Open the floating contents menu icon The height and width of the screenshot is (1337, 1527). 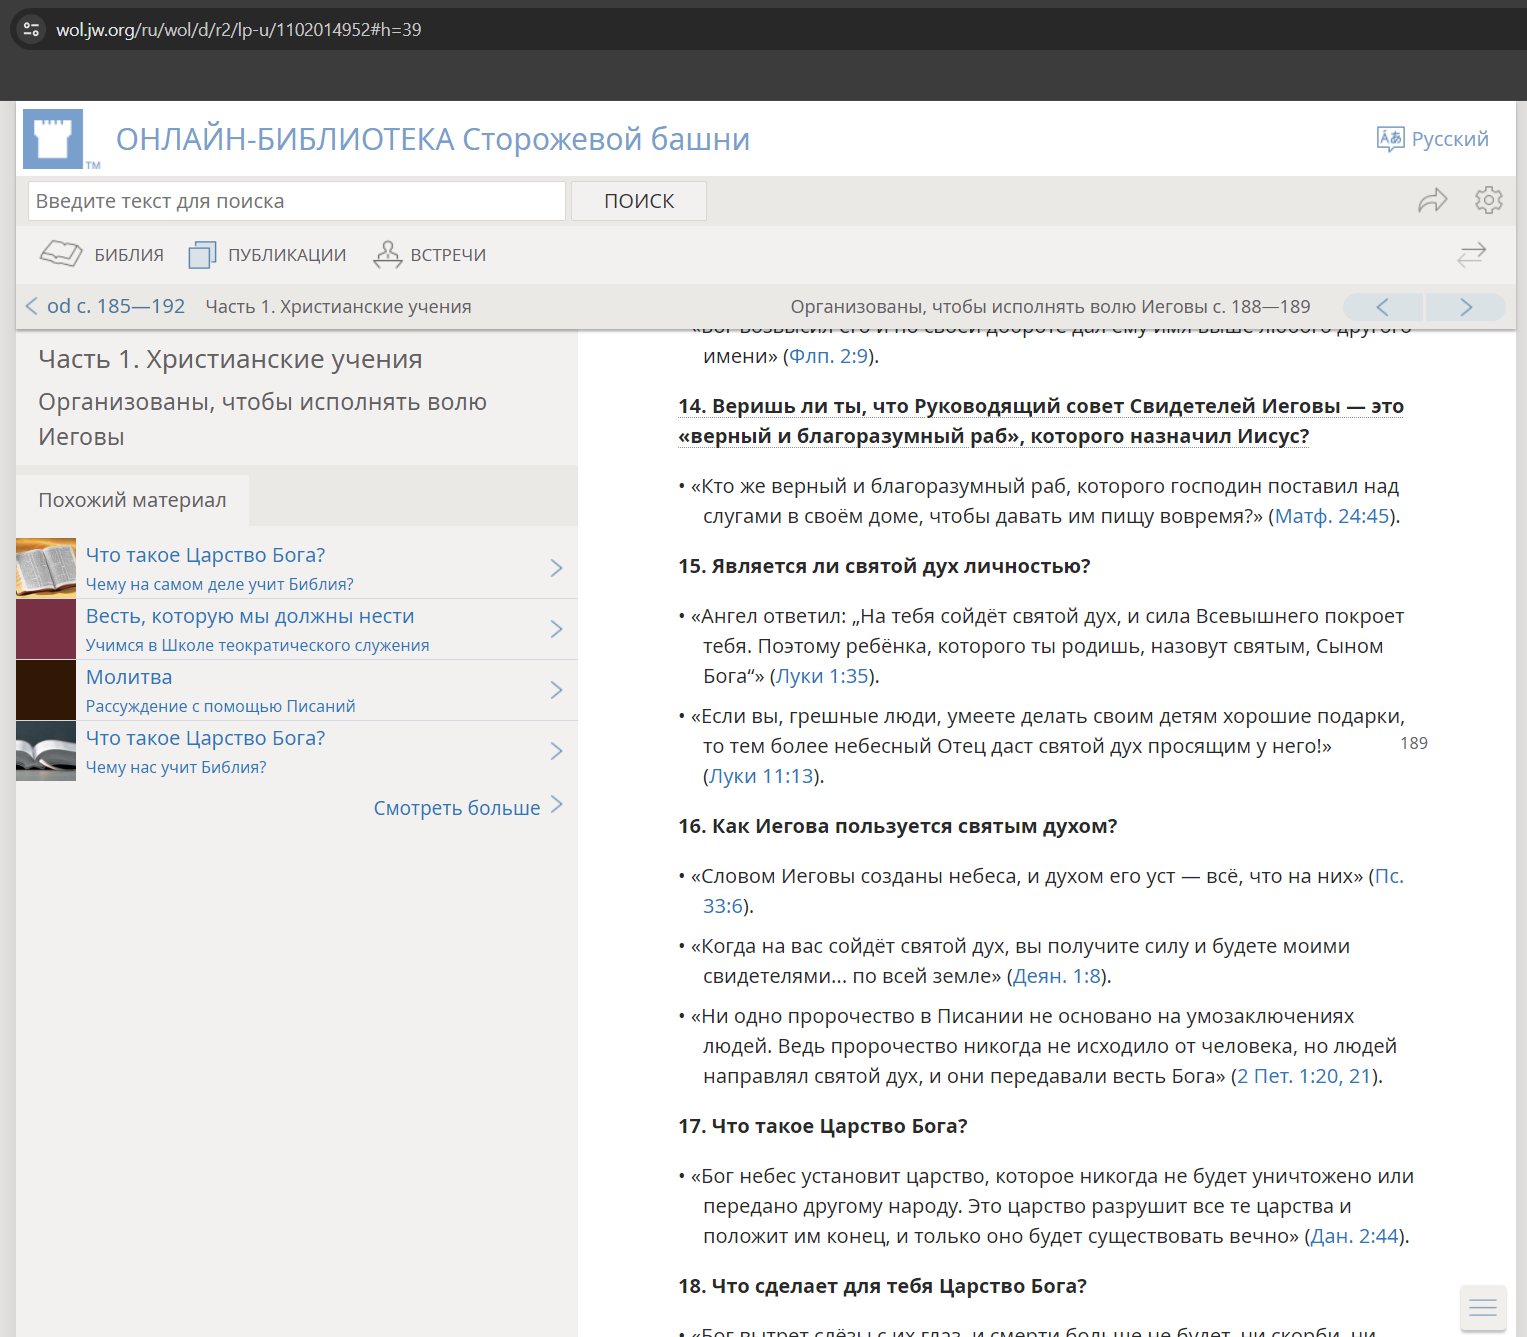point(1483,1307)
